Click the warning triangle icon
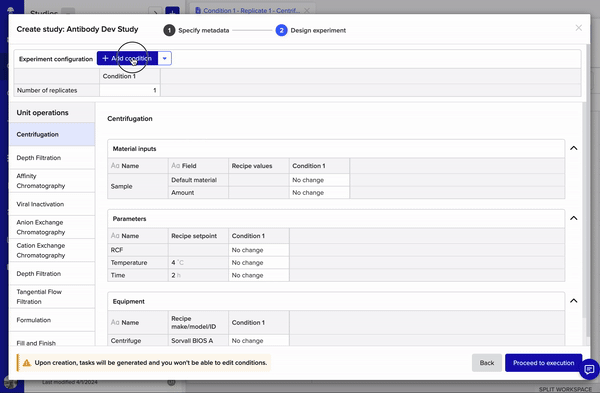600x393 pixels. tap(26, 363)
